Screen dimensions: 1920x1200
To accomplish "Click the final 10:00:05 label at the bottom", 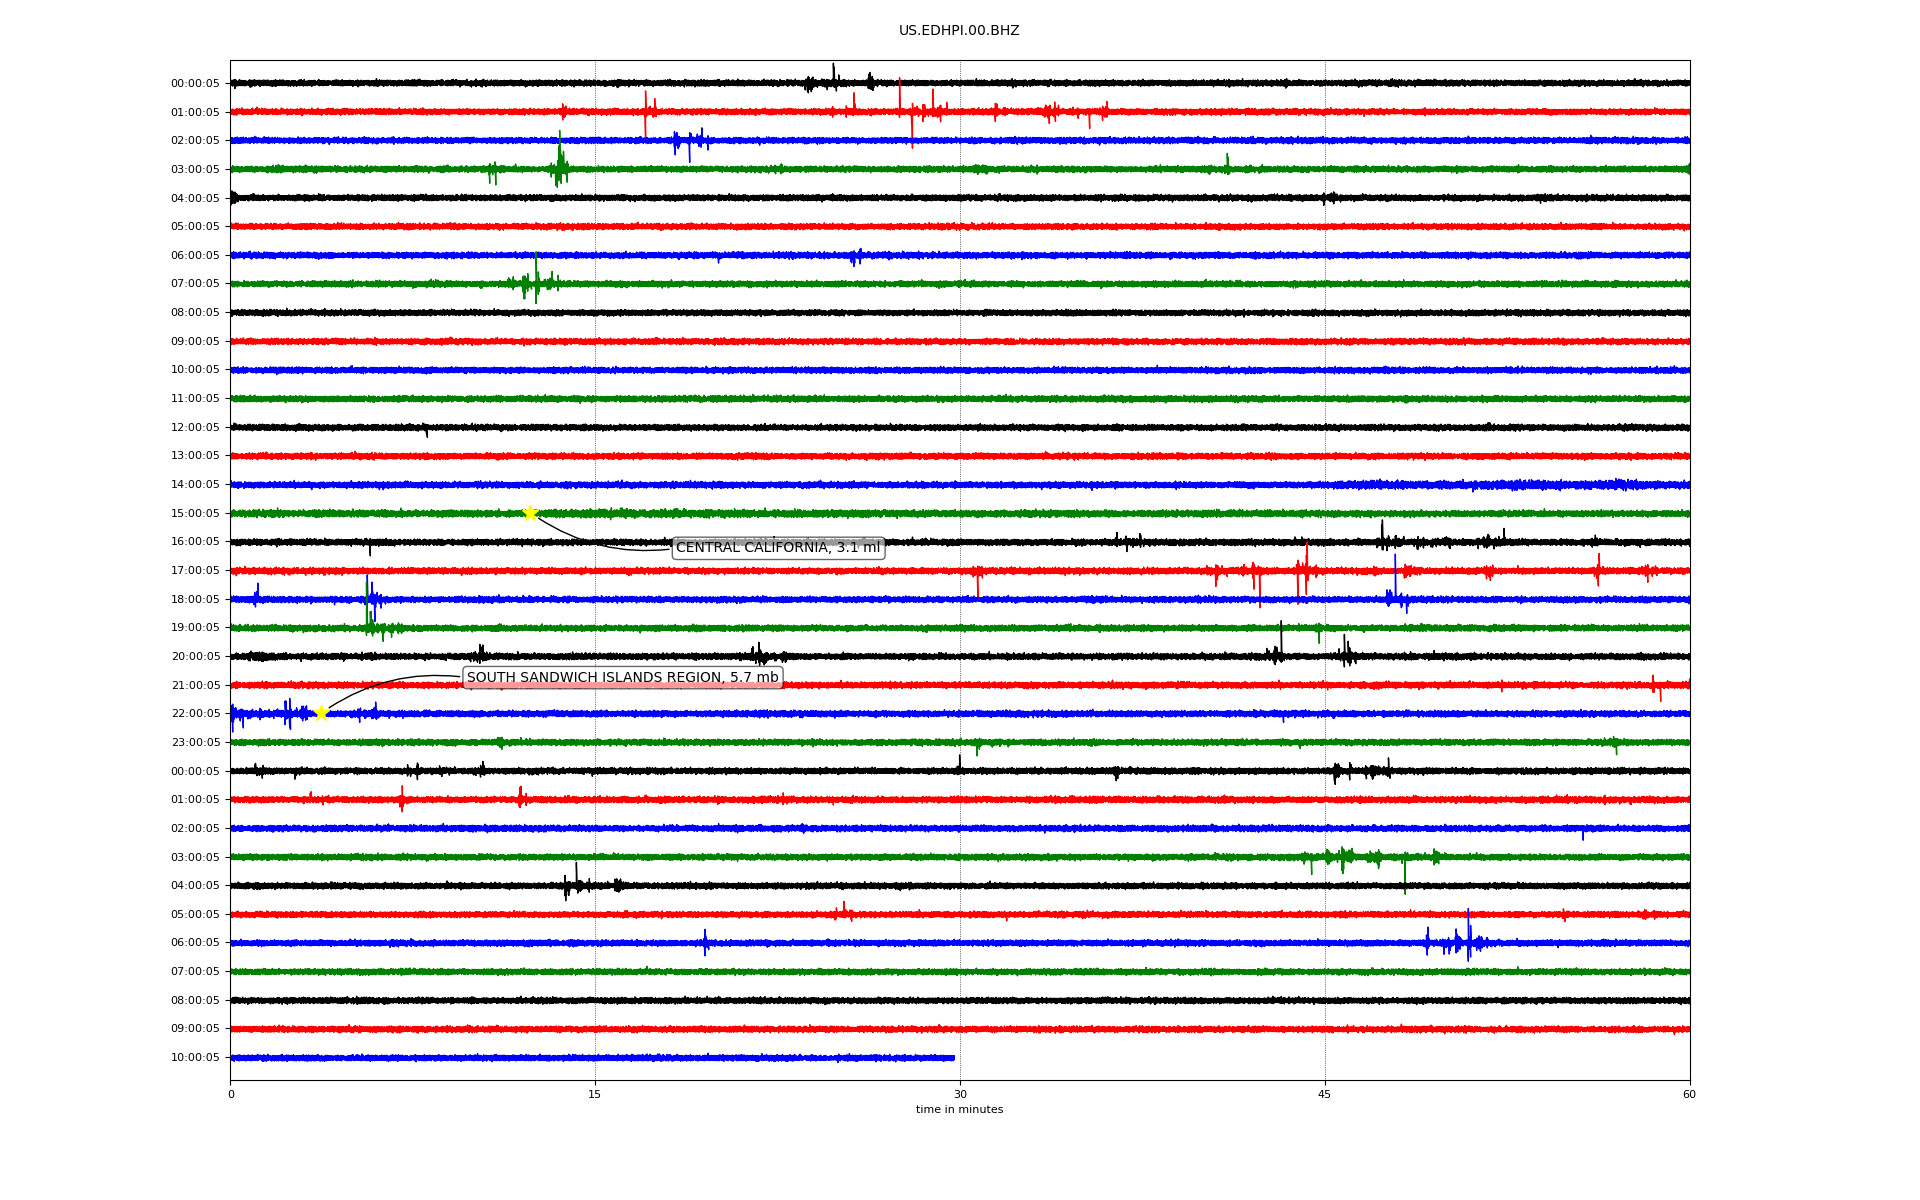I will coord(195,1058).
